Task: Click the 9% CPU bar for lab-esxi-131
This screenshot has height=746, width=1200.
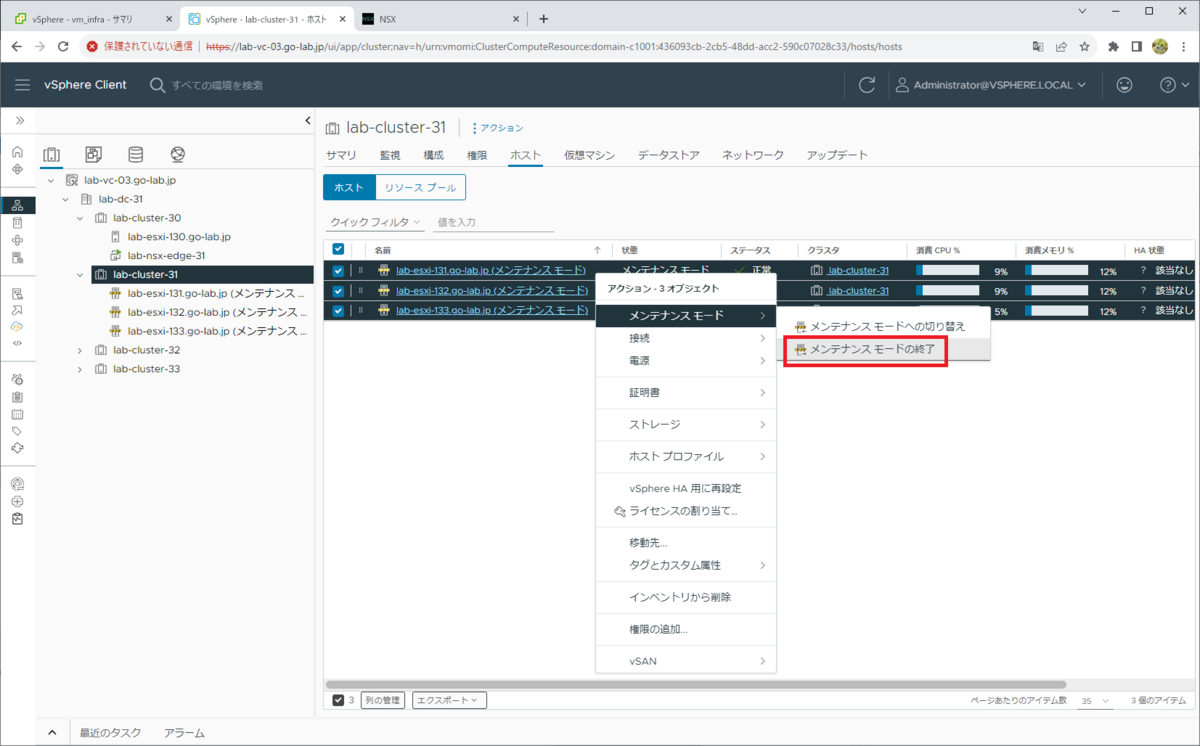Action: [x=947, y=270]
